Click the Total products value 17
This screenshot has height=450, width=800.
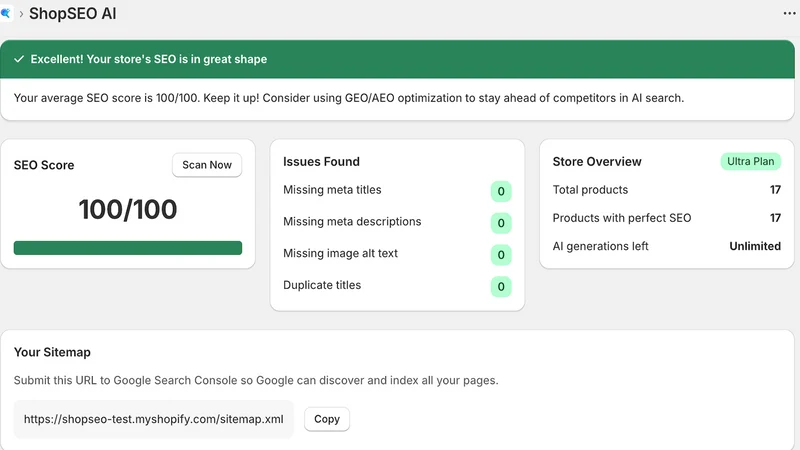coord(775,190)
